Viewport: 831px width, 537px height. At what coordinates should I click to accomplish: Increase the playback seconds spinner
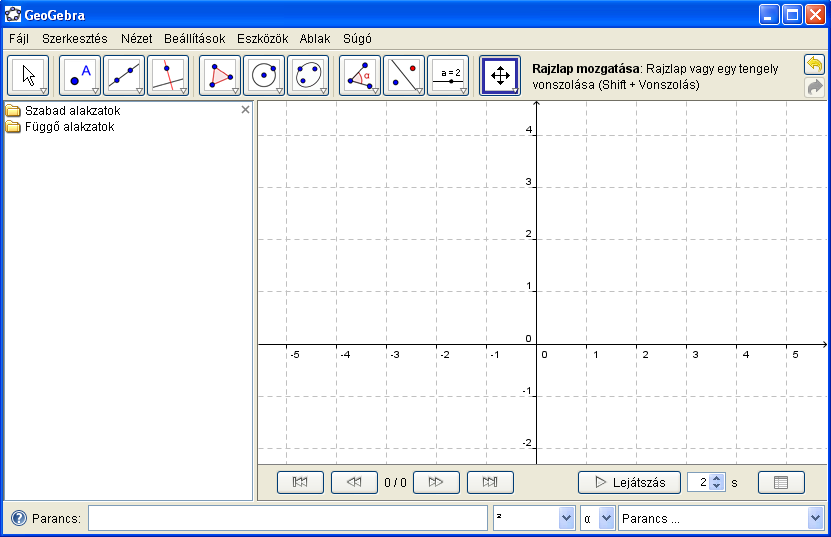coord(717,478)
